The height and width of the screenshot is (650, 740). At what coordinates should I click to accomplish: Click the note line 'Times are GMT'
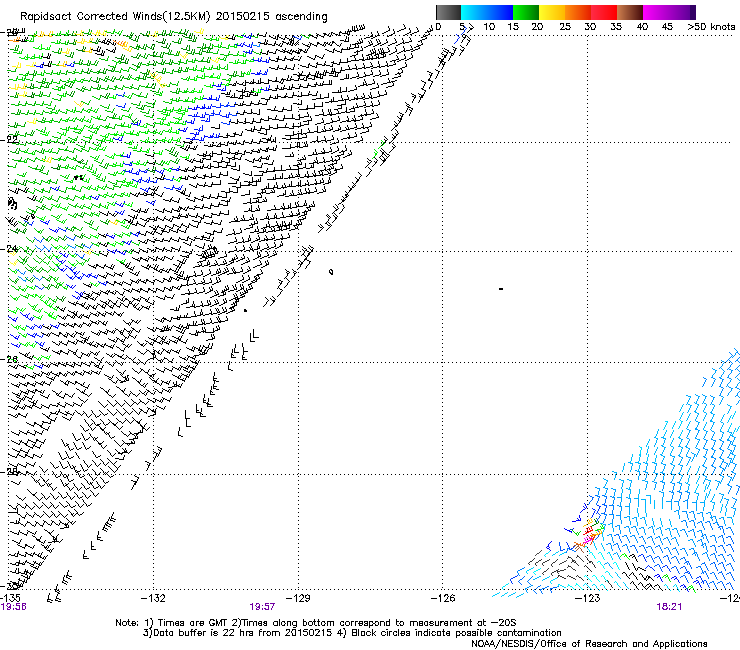click(x=193, y=623)
